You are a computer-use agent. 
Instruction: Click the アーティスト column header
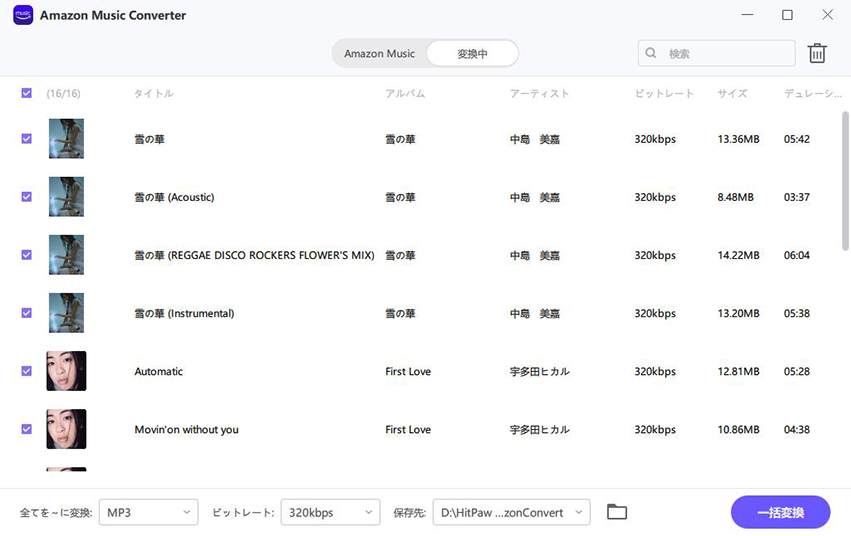click(x=539, y=93)
